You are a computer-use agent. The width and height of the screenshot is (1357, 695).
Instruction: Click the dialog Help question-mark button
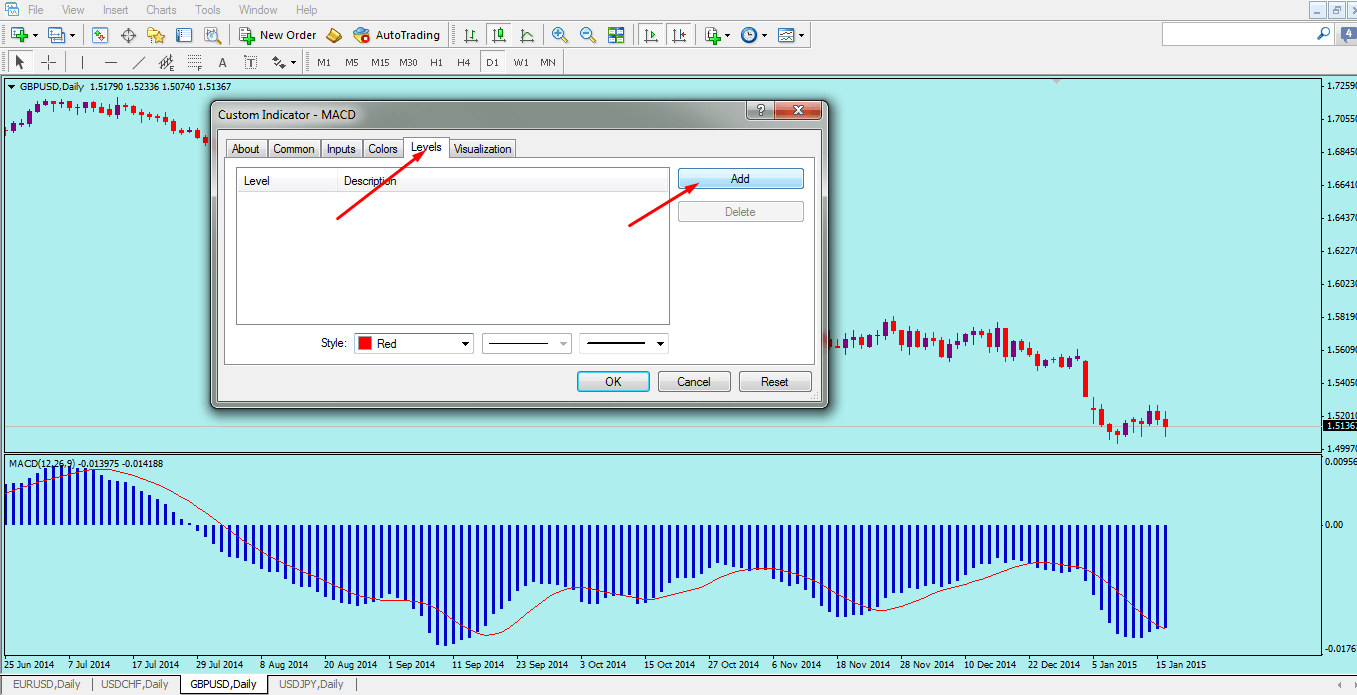pyautogui.click(x=760, y=110)
